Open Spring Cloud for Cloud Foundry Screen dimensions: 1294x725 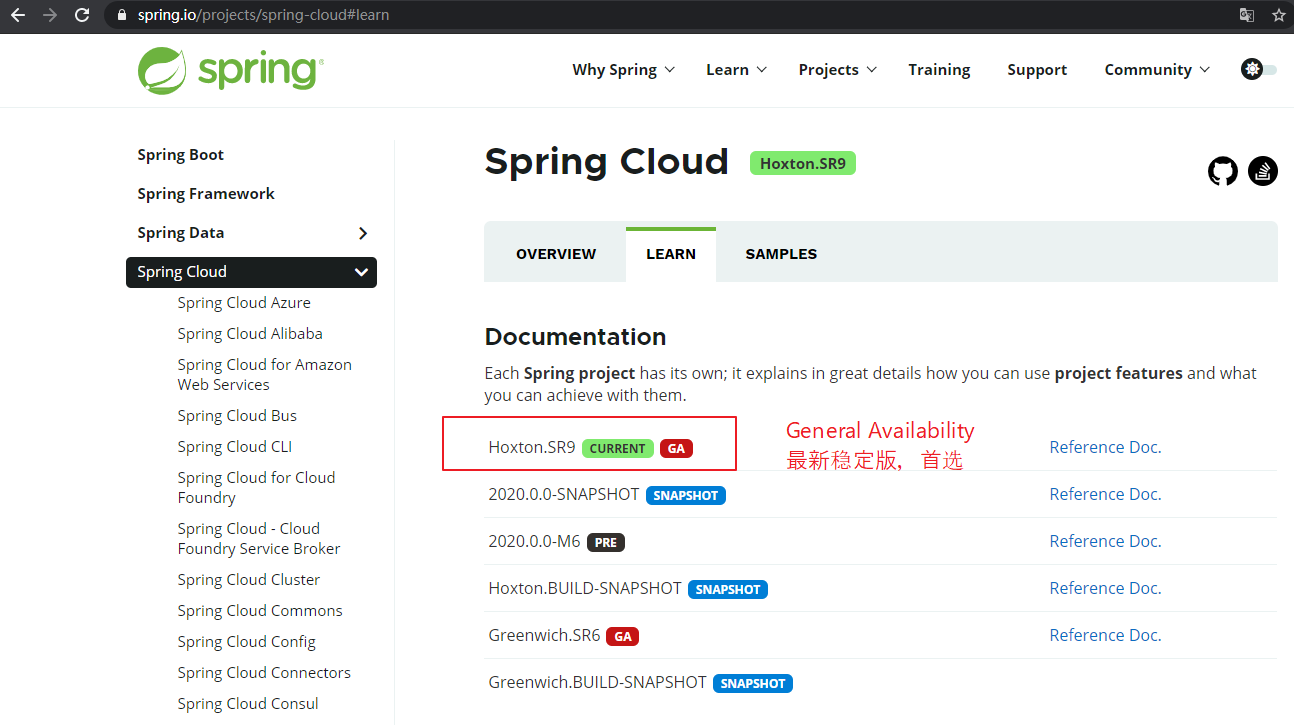(x=256, y=488)
